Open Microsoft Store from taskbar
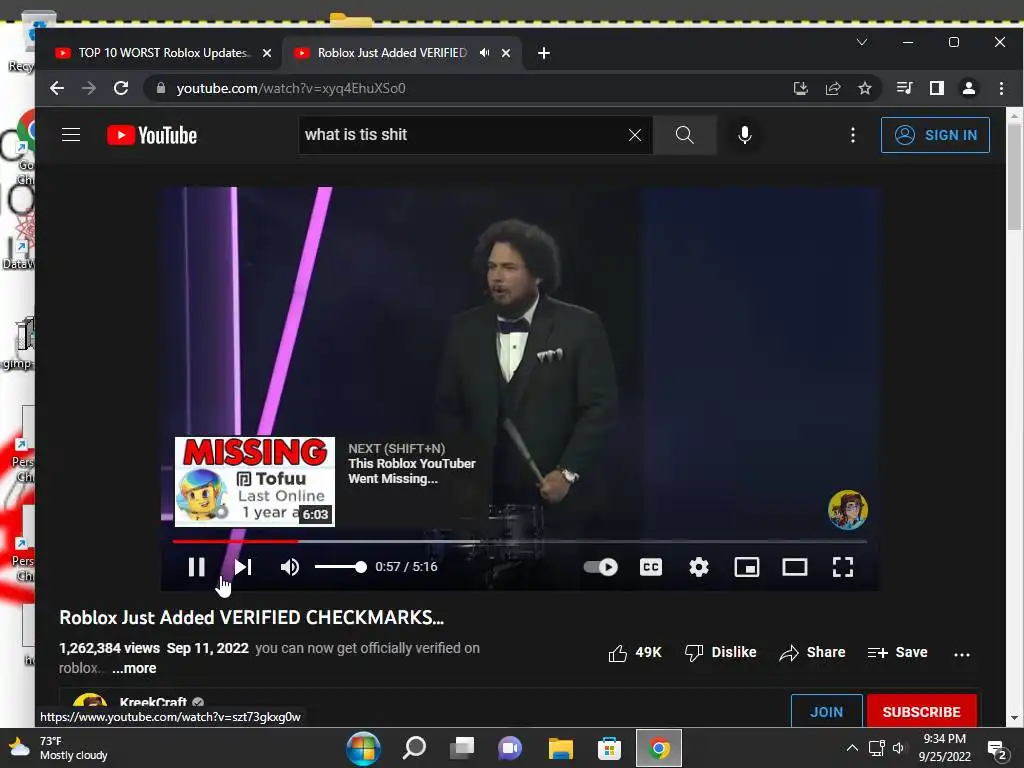1024x768 pixels. [x=609, y=748]
